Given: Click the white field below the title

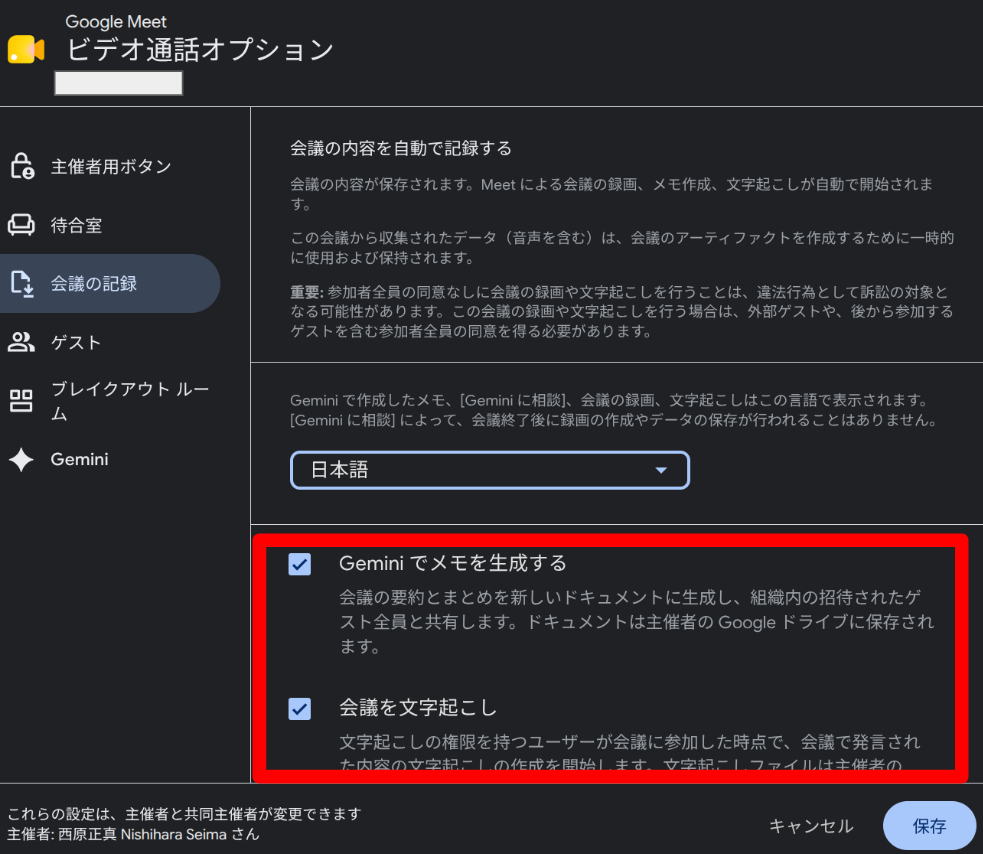Looking at the screenshot, I should point(118,83).
